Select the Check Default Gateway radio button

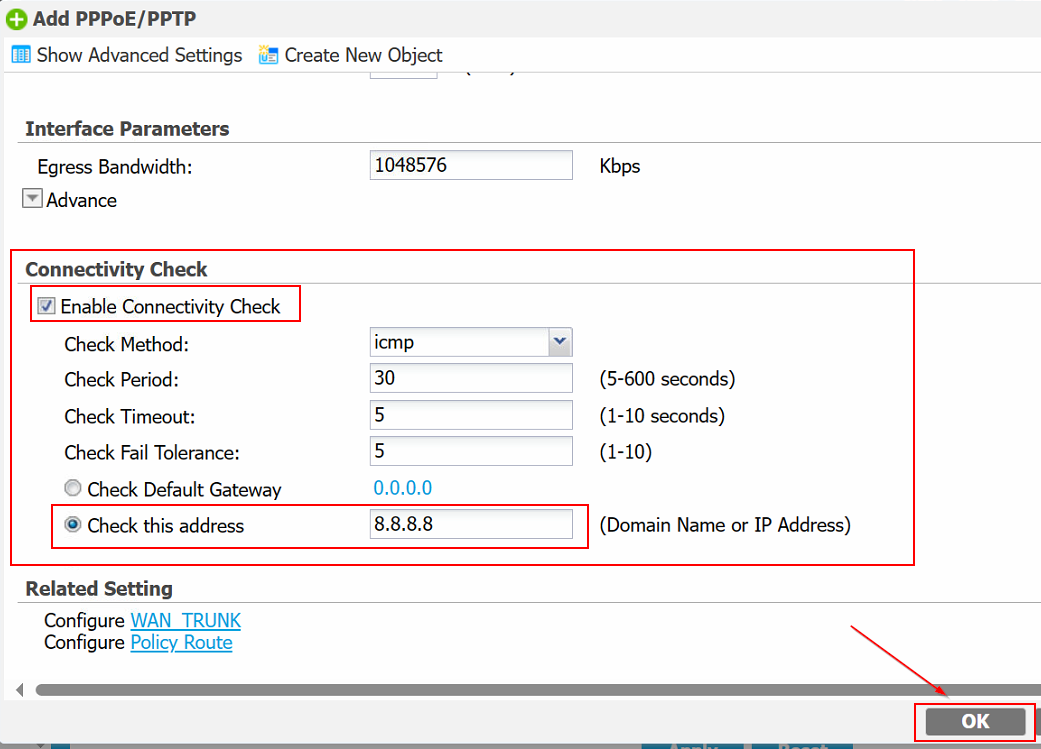[73, 489]
